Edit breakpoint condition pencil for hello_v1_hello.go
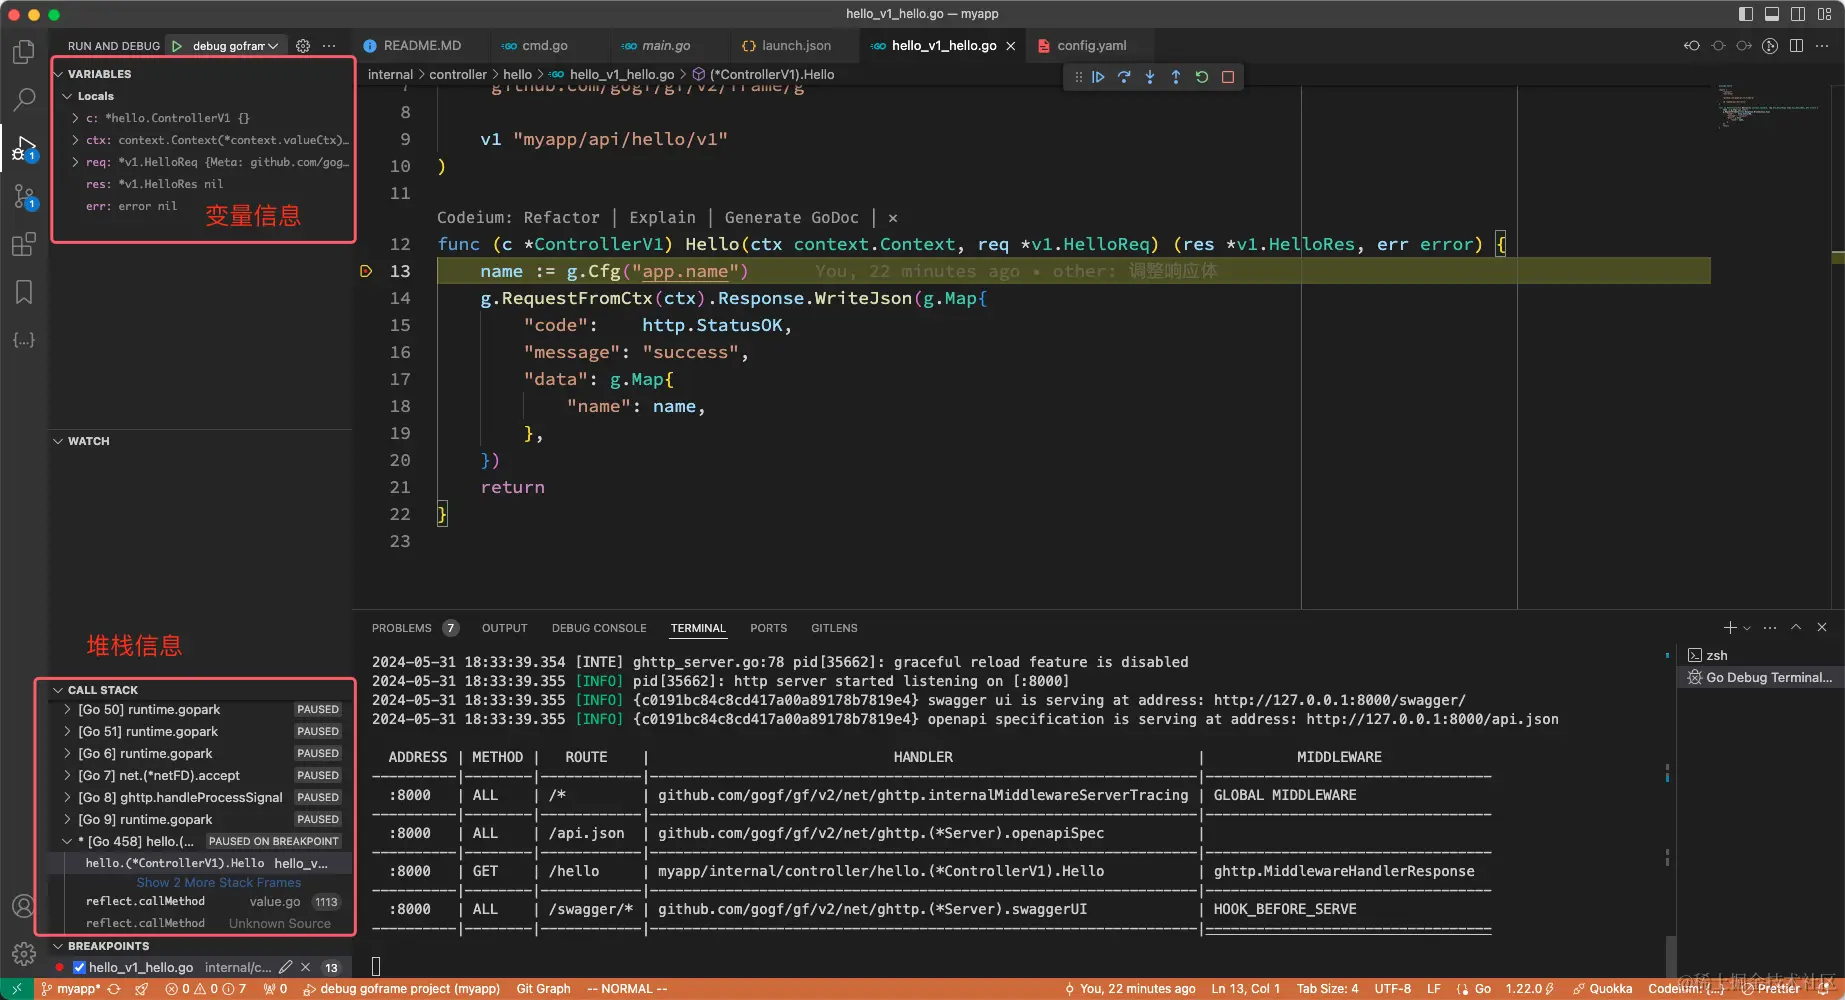 pos(286,967)
